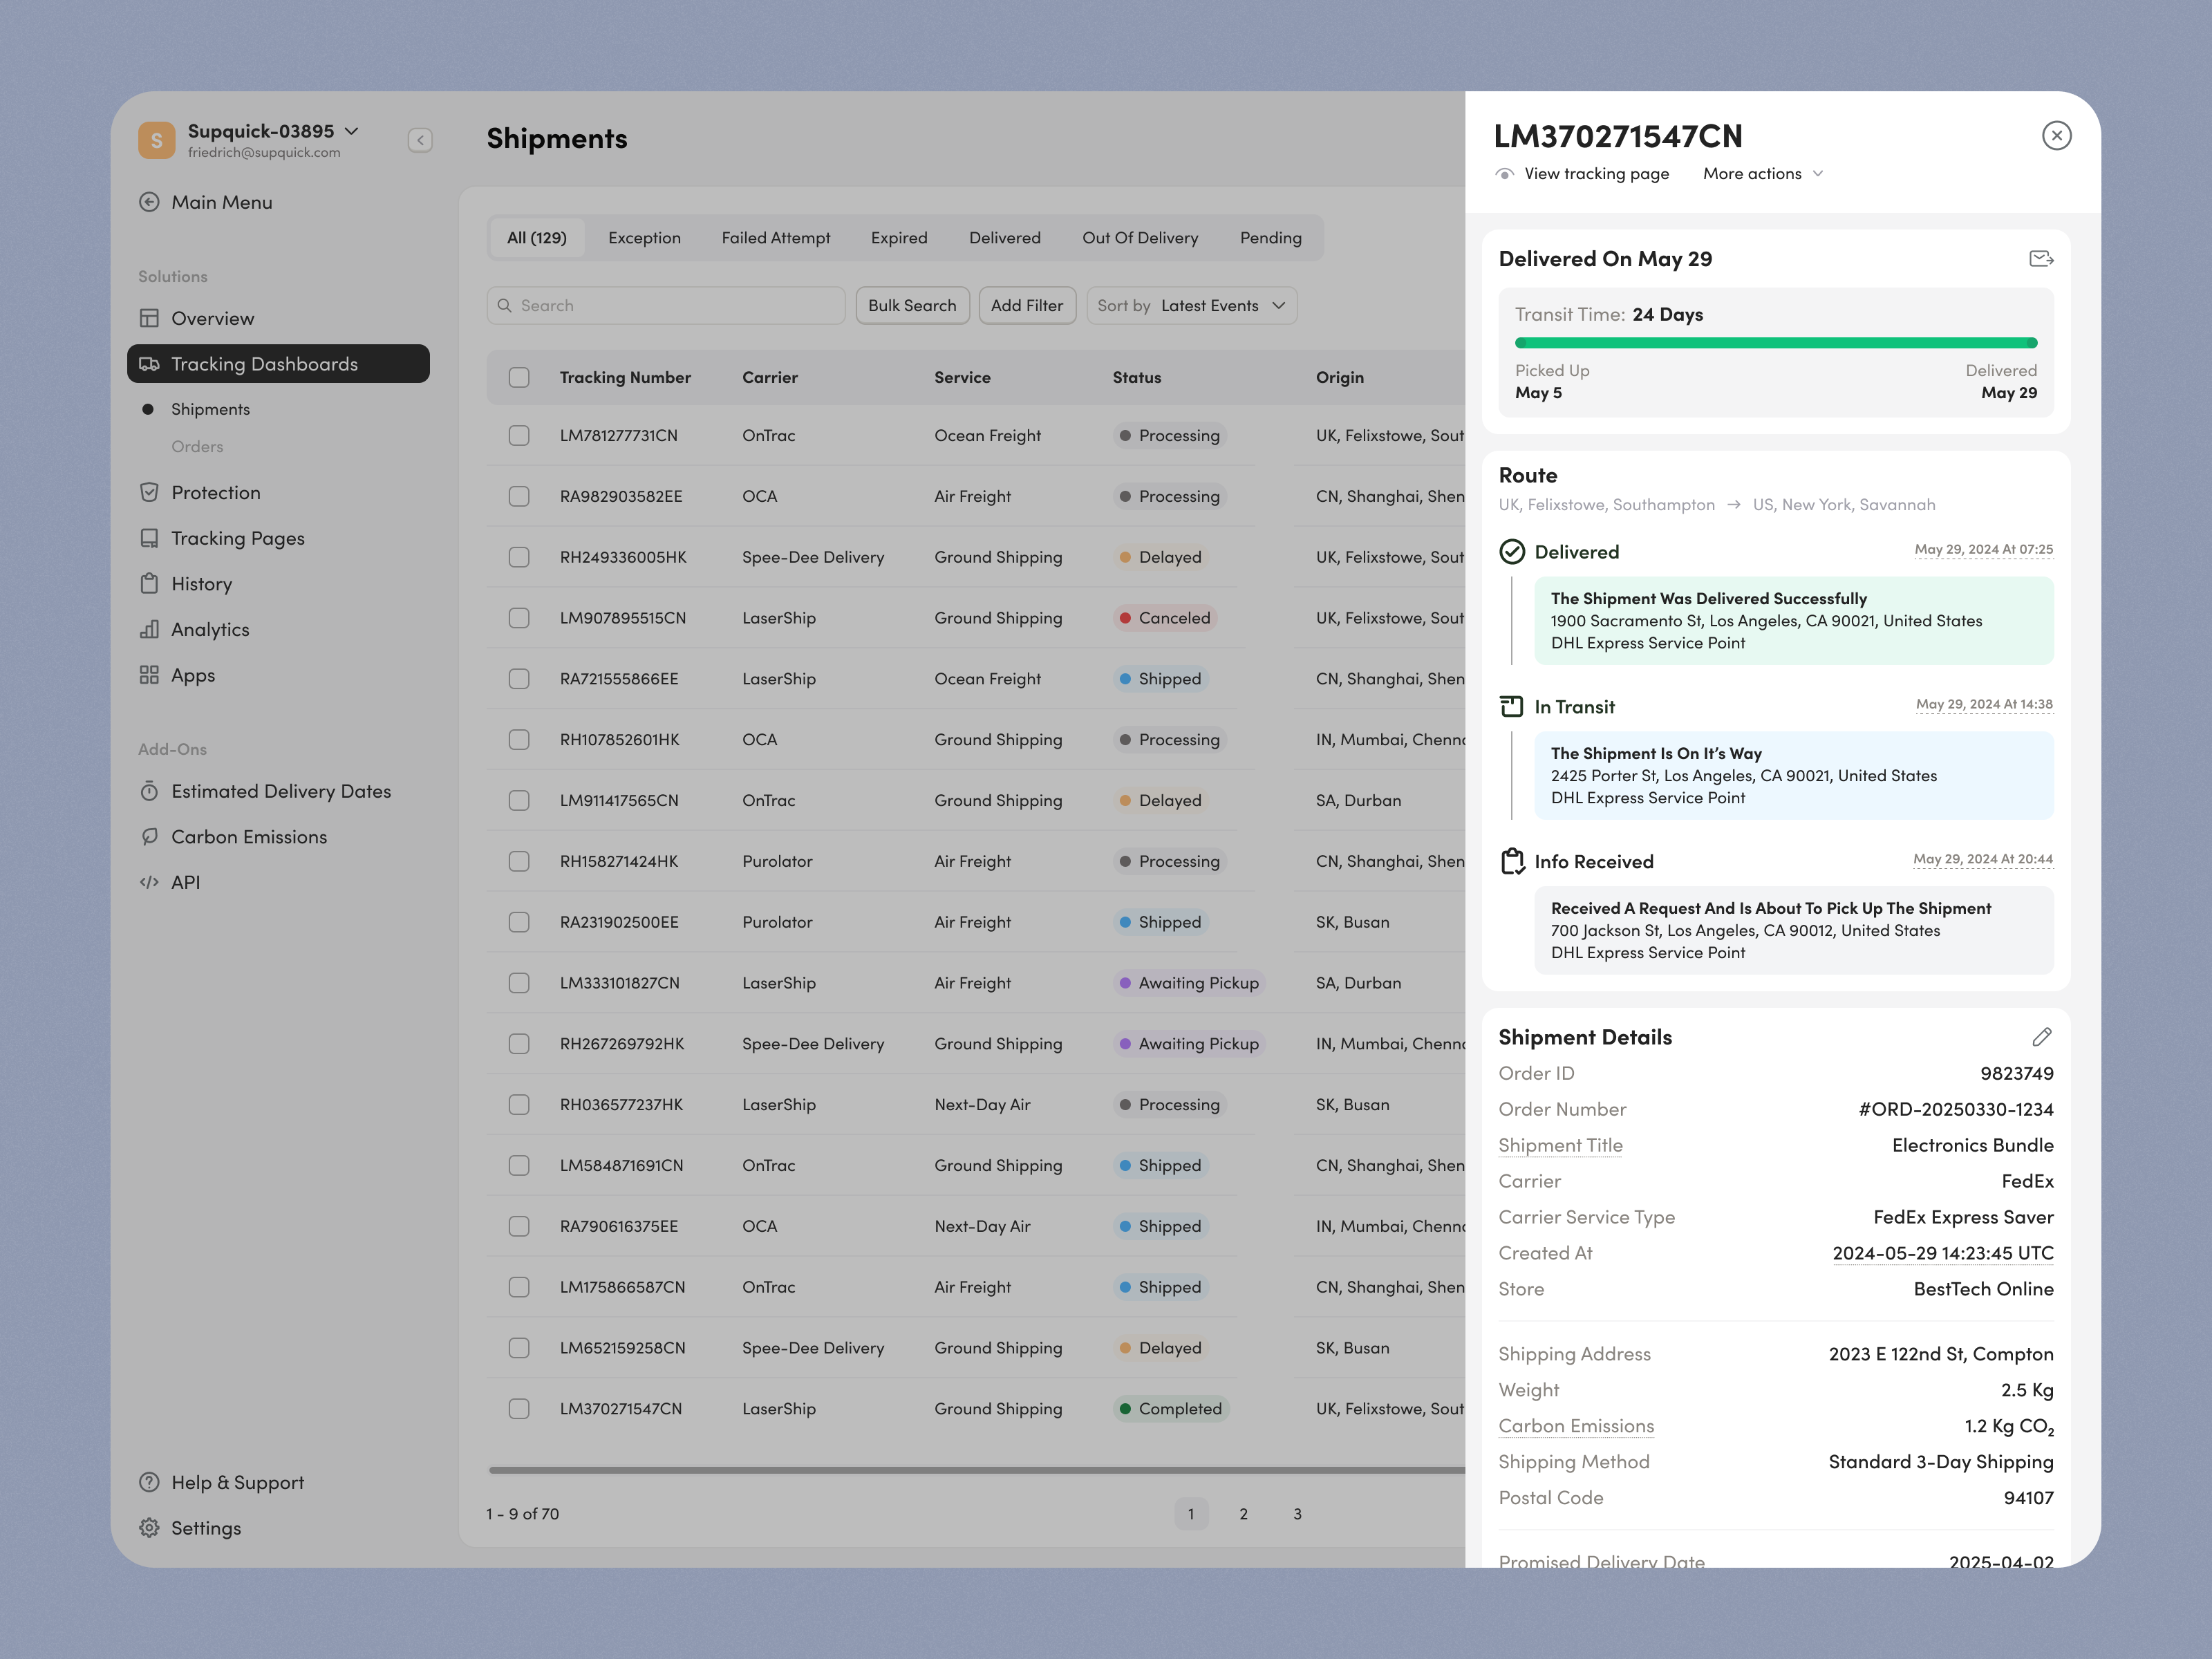Select checkbox for row RH249336005HK
The height and width of the screenshot is (1659, 2212).
519,557
